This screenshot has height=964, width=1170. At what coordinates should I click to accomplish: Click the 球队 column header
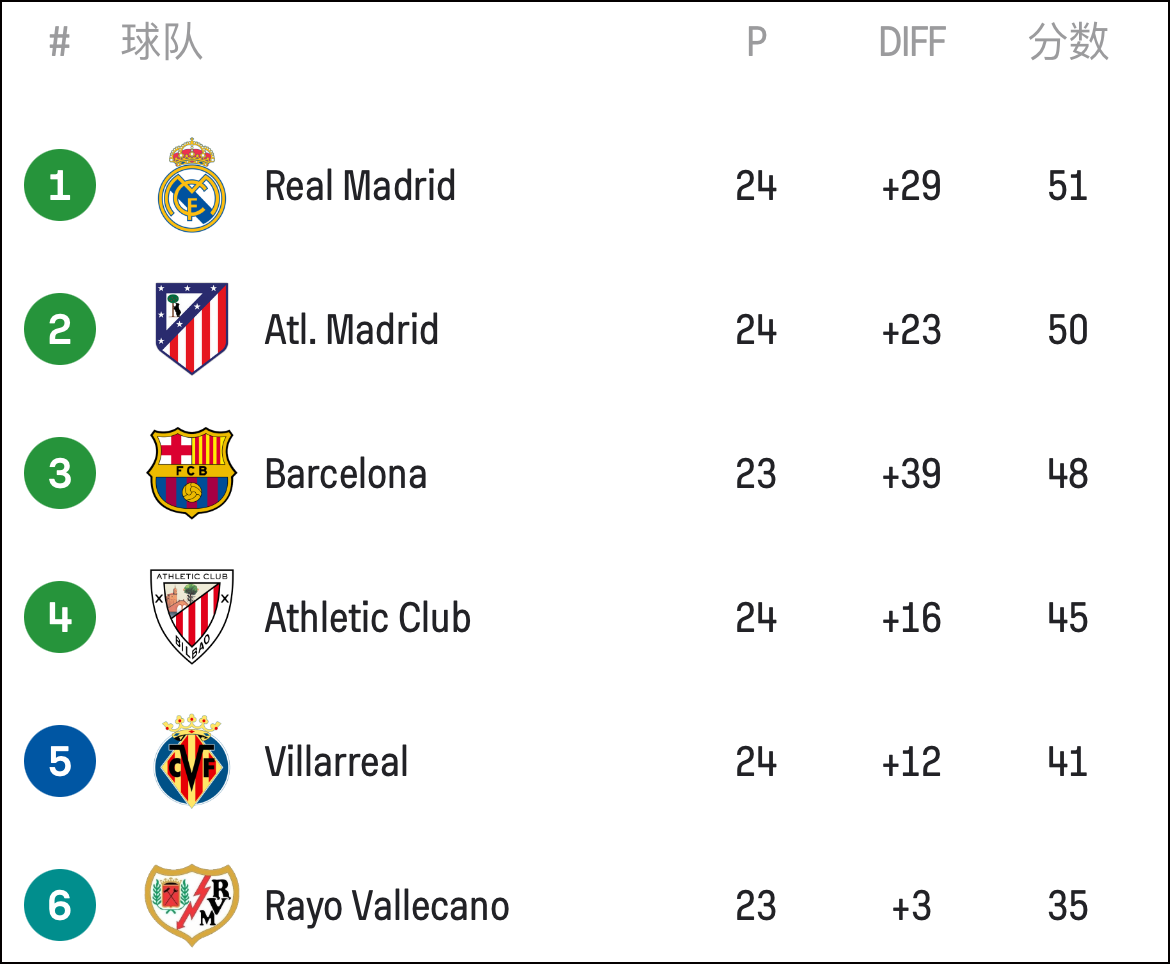162,42
